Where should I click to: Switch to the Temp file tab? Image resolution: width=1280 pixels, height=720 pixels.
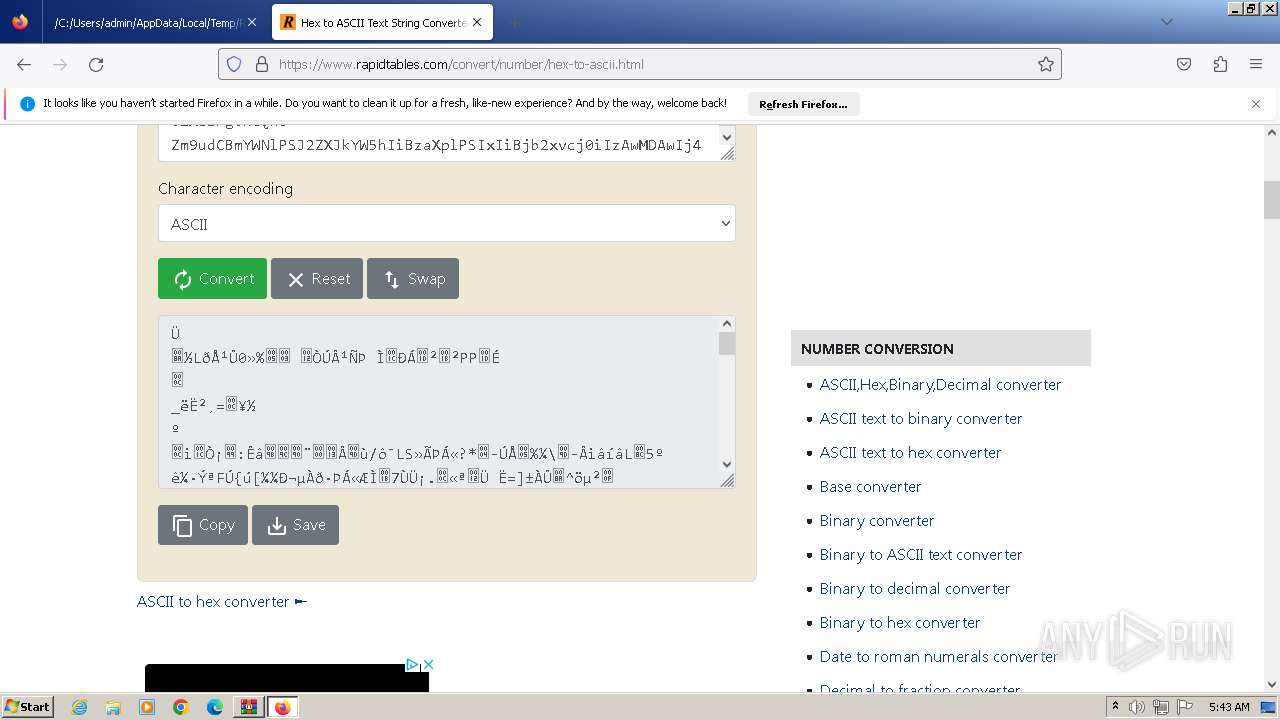[x=151, y=22]
